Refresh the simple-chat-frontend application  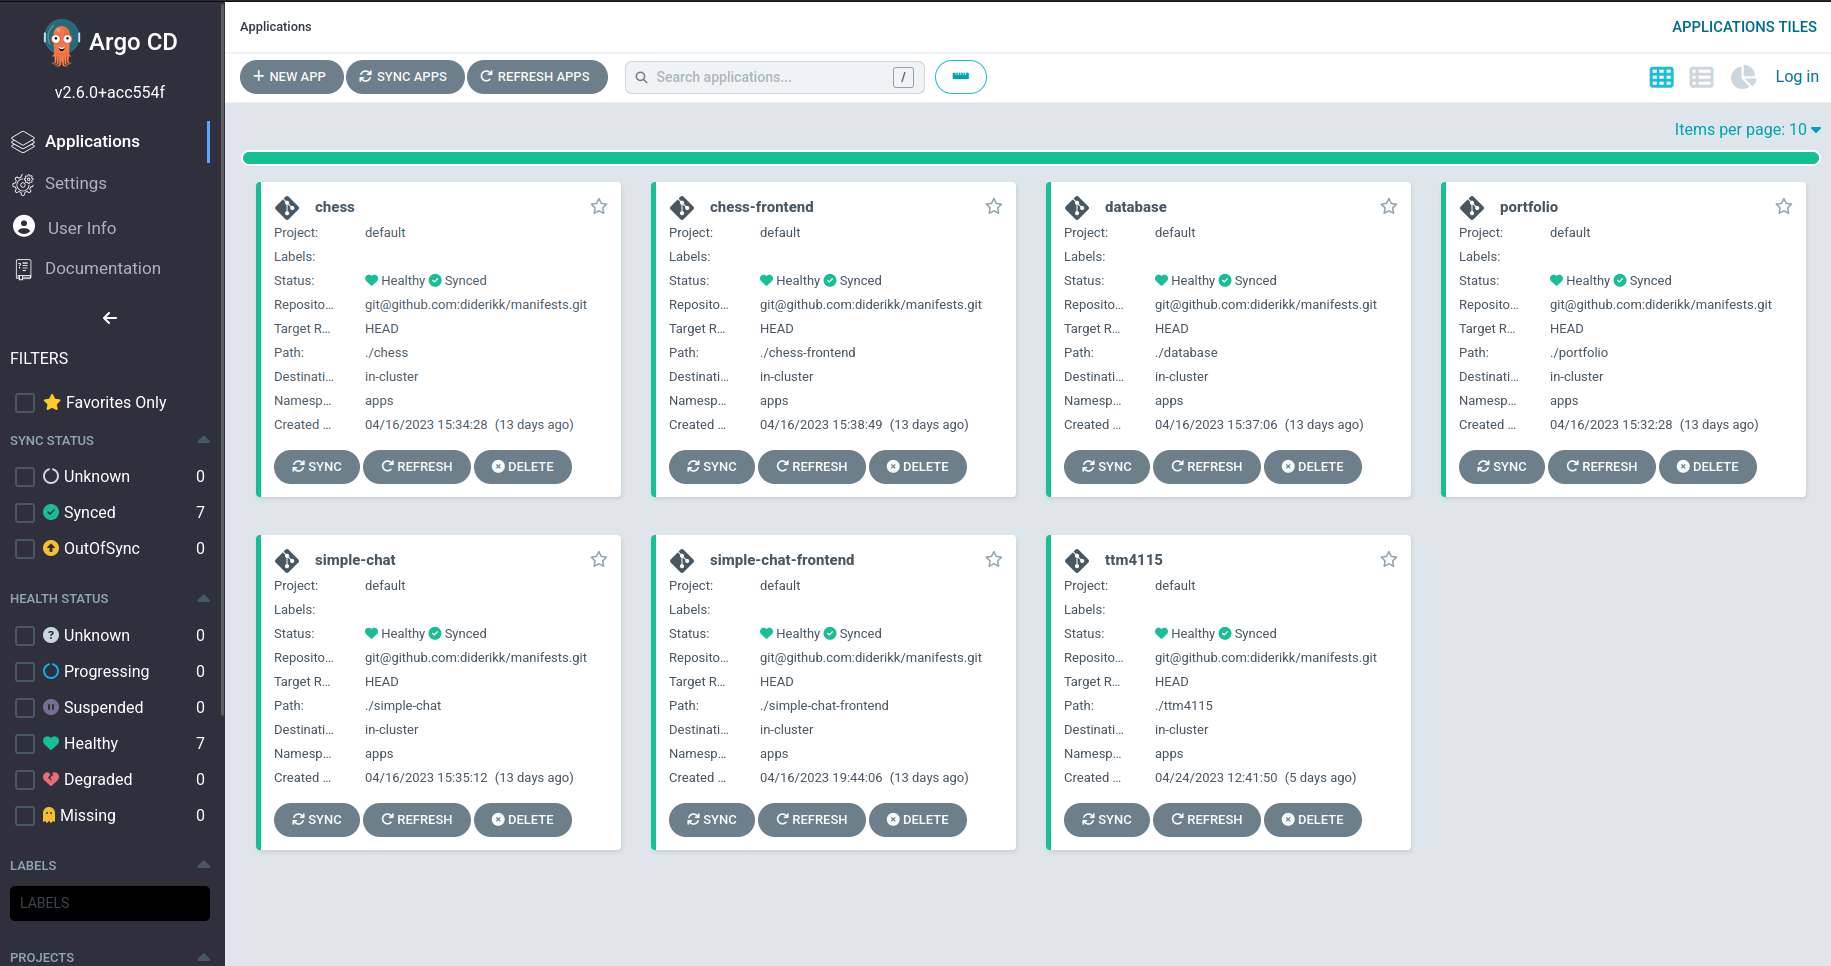(812, 820)
